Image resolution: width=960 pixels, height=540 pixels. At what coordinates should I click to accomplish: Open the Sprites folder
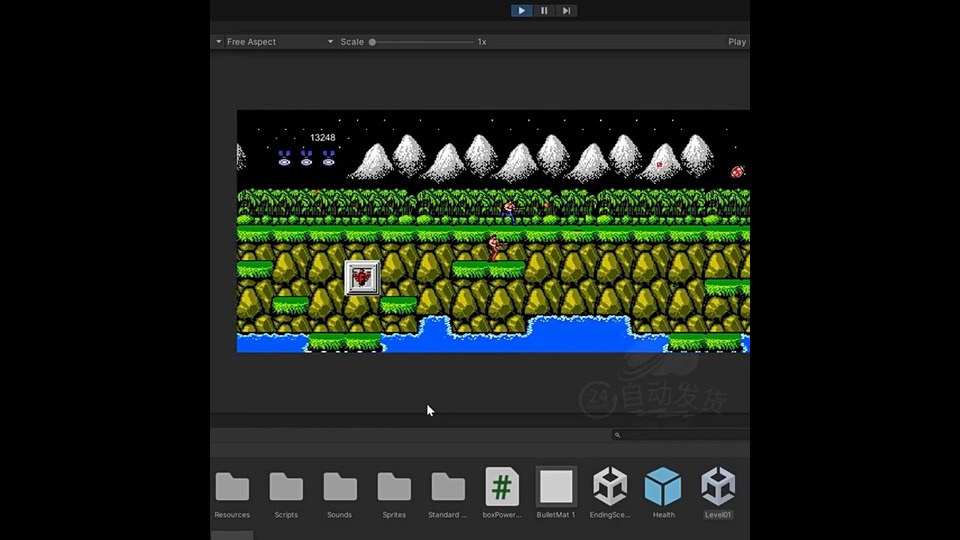394,495
